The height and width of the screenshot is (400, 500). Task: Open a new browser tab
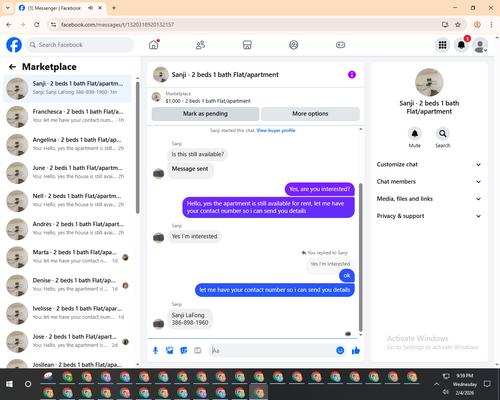pyautogui.click(x=114, y=8)
